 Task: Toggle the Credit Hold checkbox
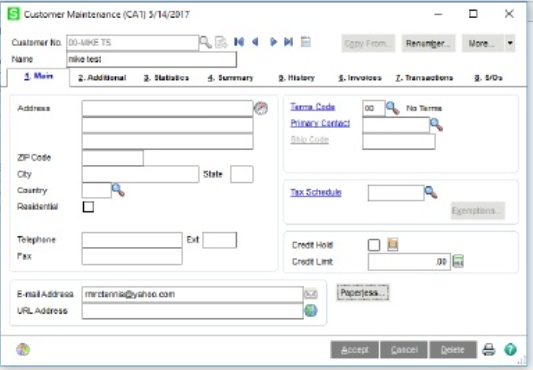374,245
